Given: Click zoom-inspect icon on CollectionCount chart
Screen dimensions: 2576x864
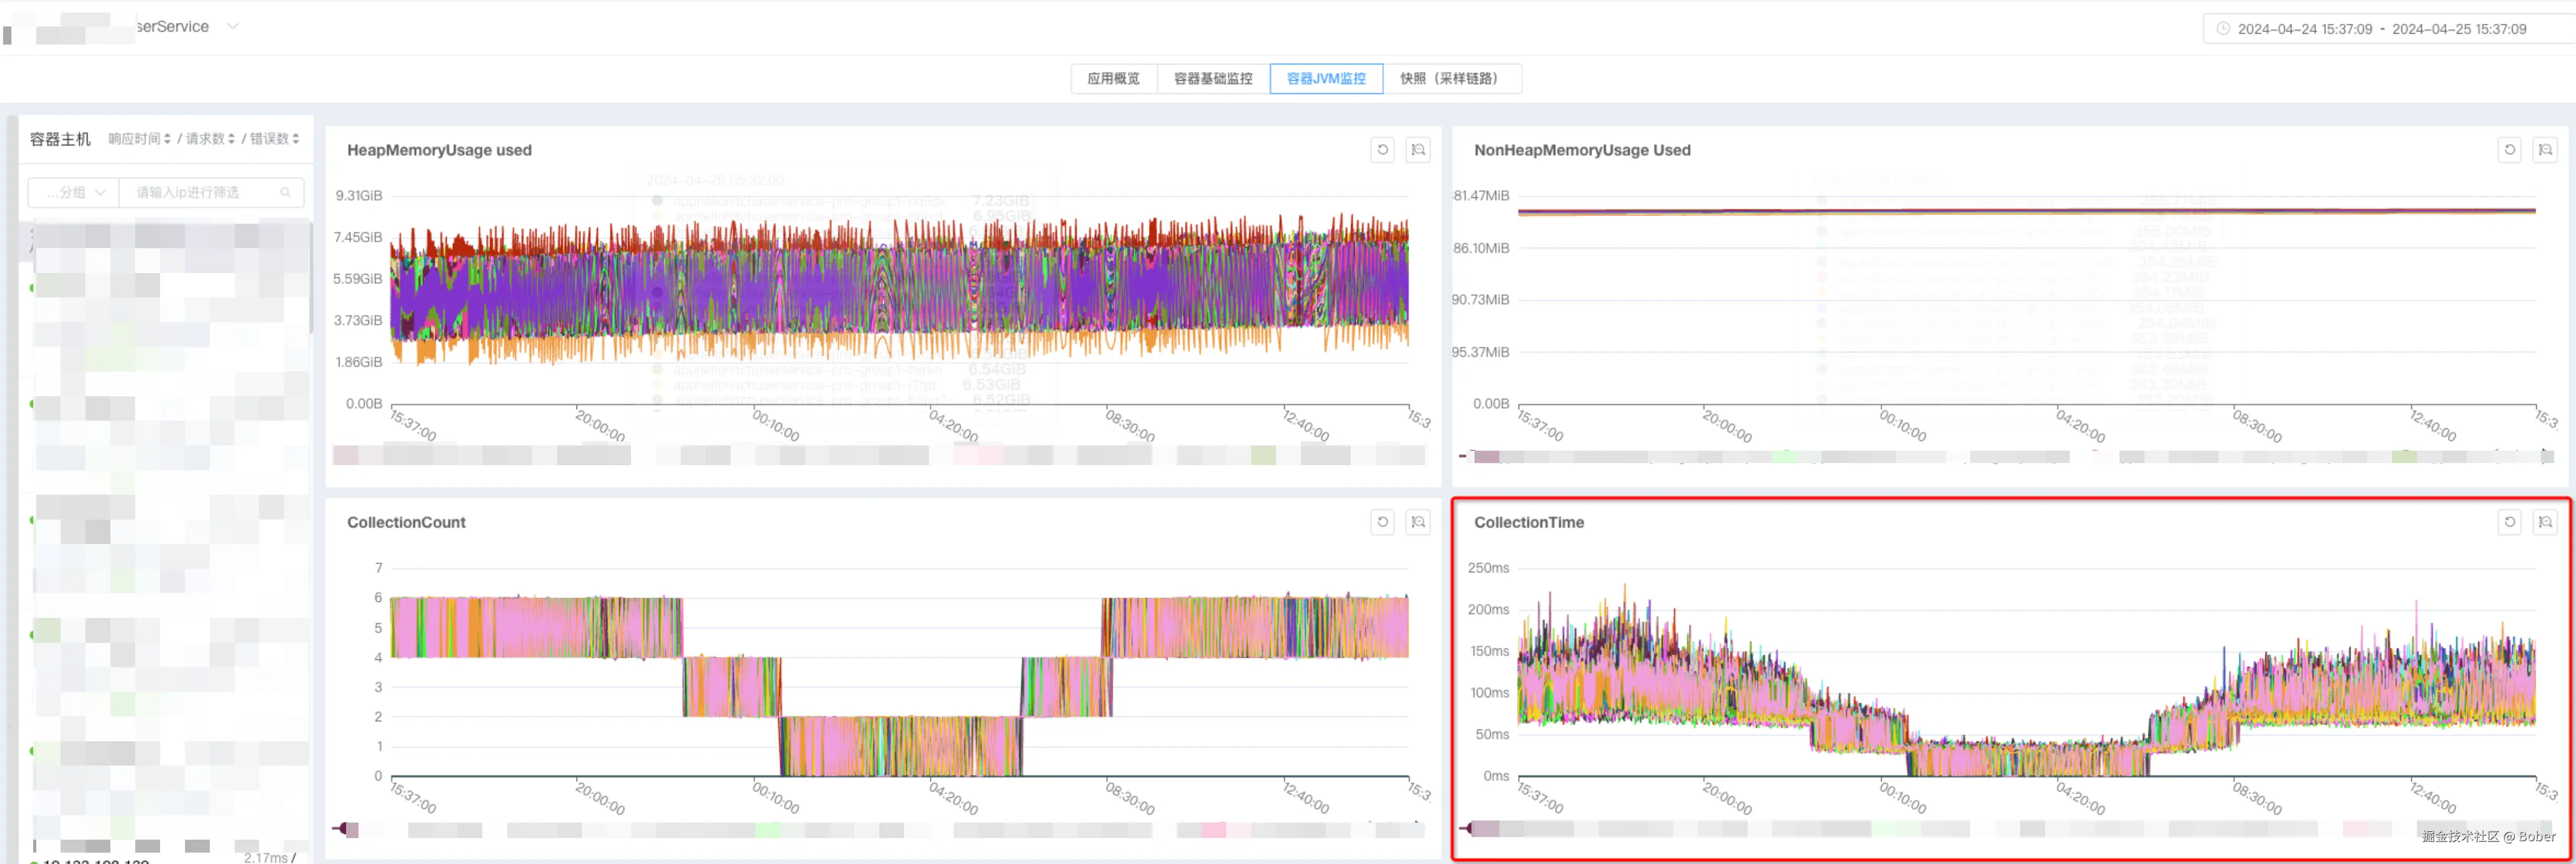Looking at the screenshot, I should pos(1417,522).
